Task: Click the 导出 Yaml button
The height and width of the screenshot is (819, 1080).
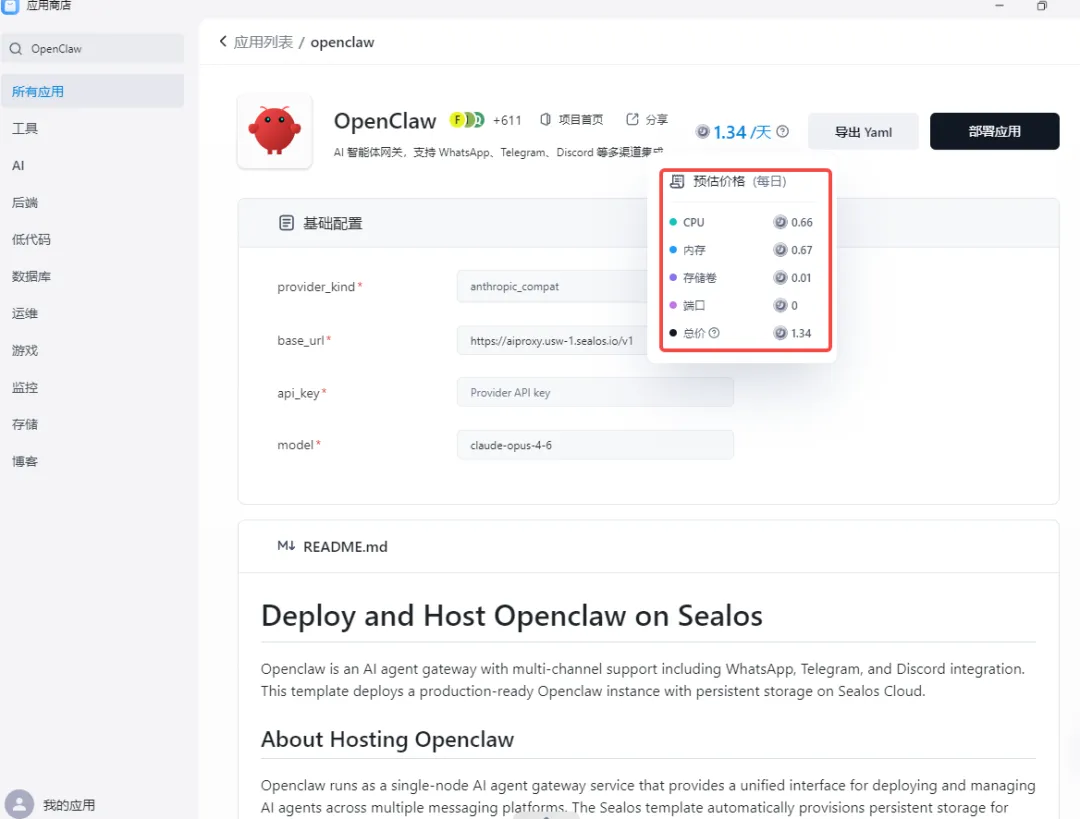Action: pos(863,132)
